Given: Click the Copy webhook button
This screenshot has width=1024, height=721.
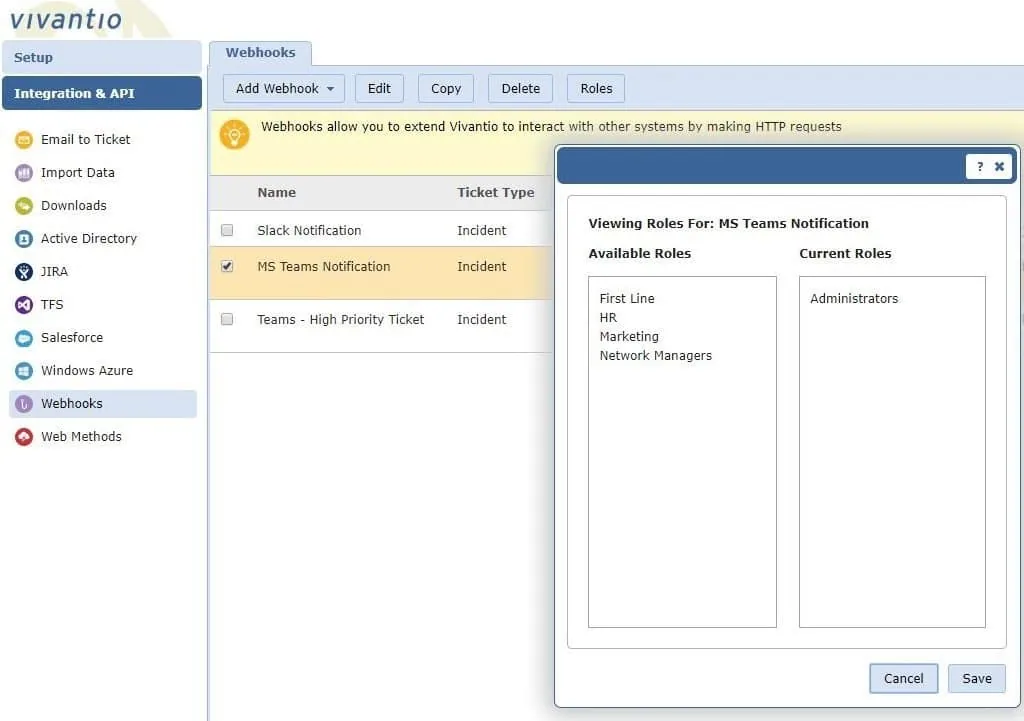Looking at the screenshot, I should coord(446,88).
